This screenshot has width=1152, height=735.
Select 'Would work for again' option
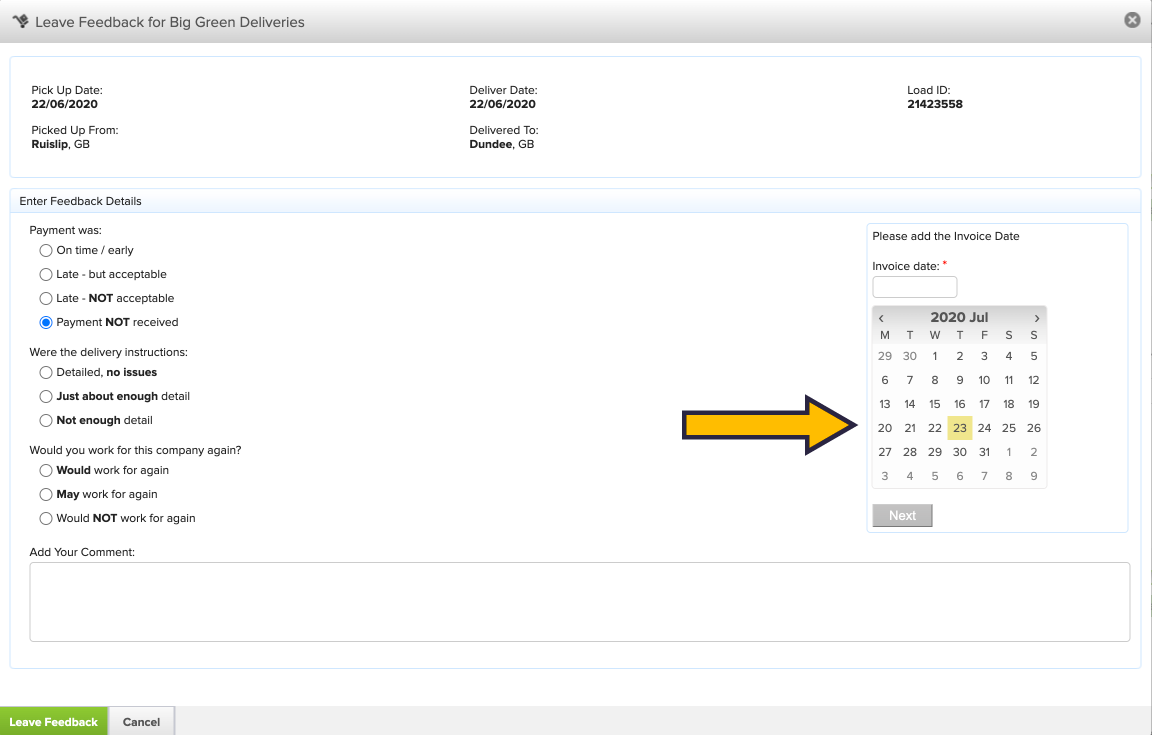point(46,471)
